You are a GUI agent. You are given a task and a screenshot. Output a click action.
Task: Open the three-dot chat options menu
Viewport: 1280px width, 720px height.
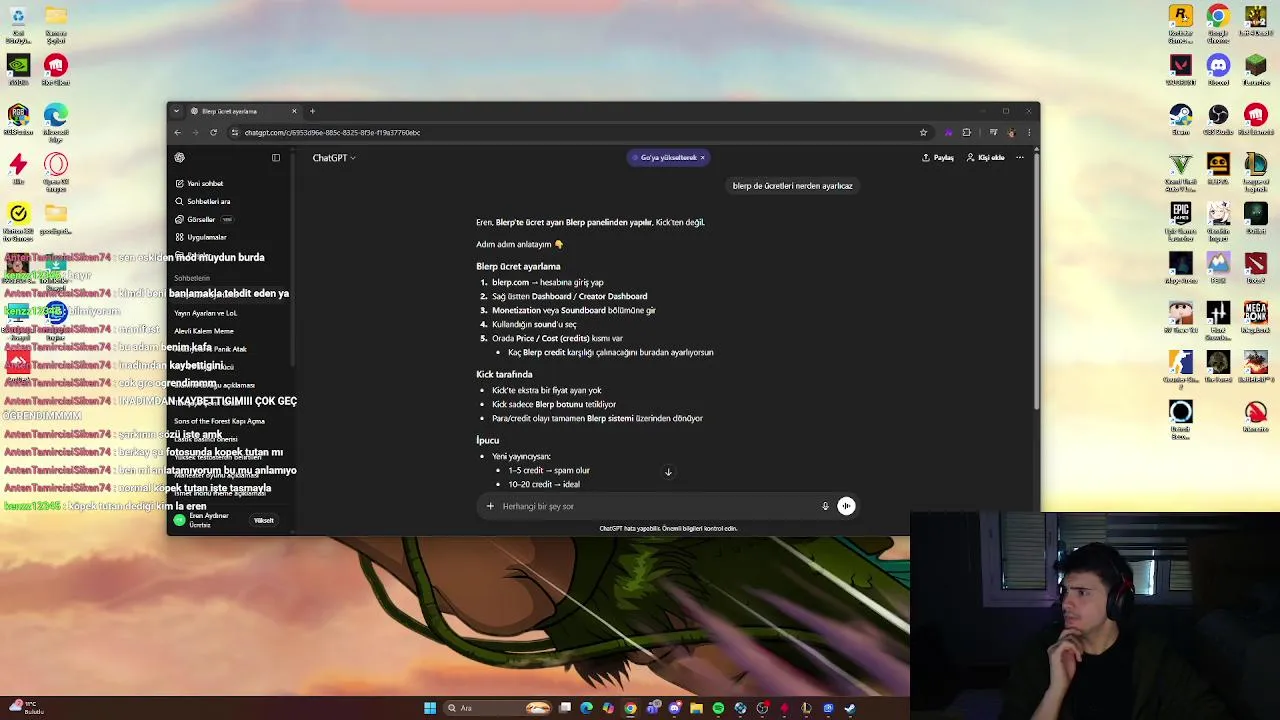[x=1020, y=157]
